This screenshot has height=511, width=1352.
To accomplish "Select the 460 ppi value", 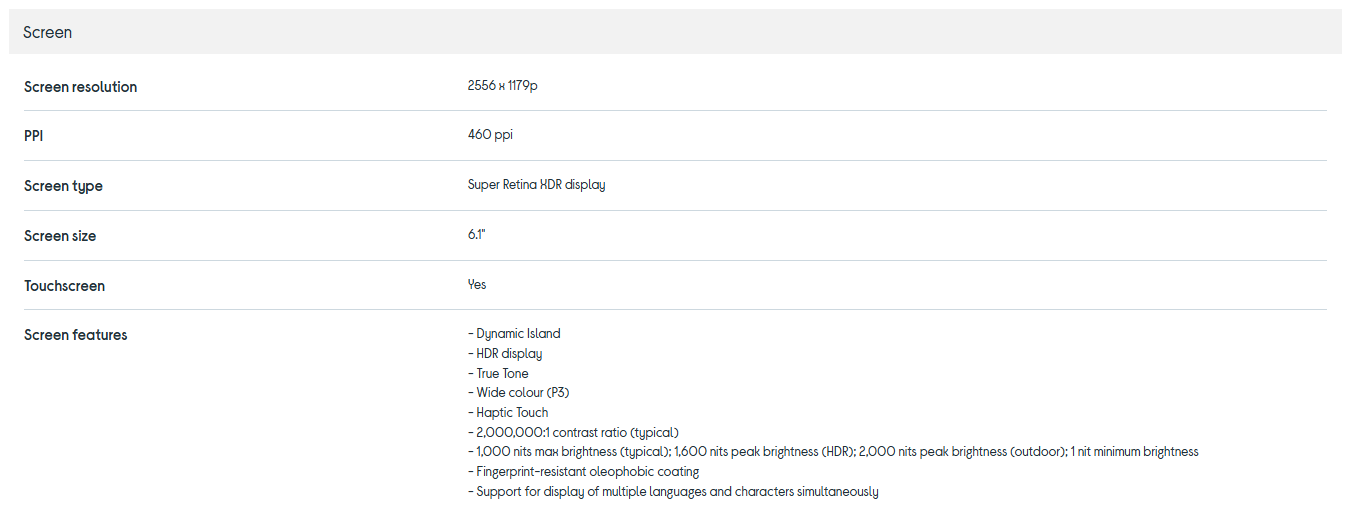I will pyautogui.click(x=490, y=135).
